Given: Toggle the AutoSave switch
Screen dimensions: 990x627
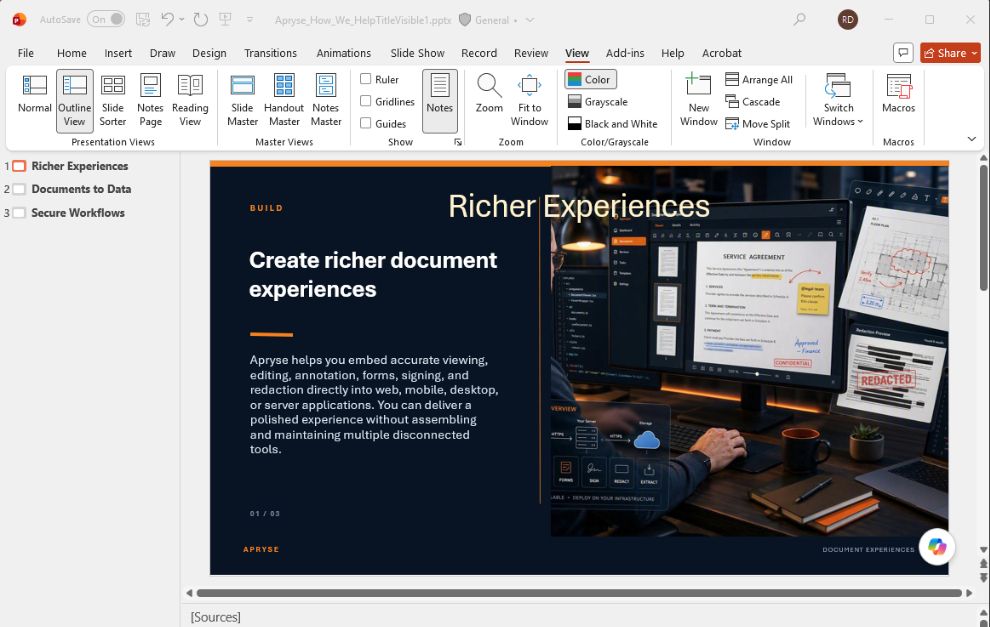Looking at the screenshot, I should pos(106,20).
